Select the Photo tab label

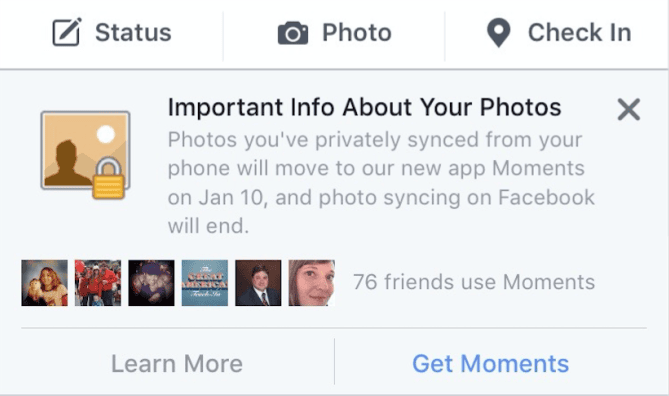pos(357,32)
